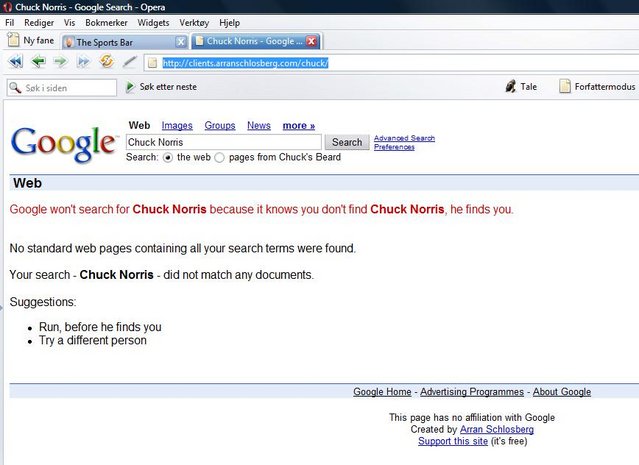Click the Chuck Norris search input box

[224, 142]
